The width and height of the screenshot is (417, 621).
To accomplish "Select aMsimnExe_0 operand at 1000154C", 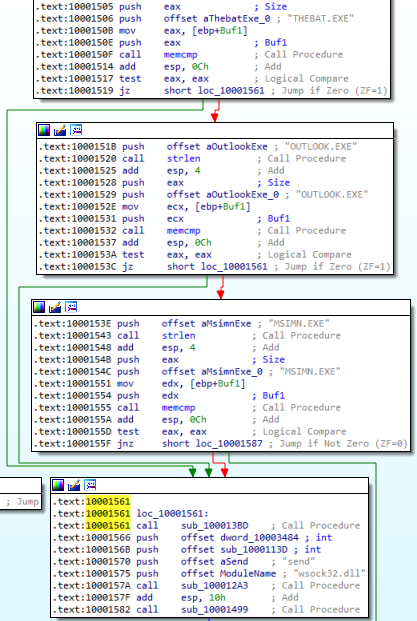I will [x=232, y=371].
